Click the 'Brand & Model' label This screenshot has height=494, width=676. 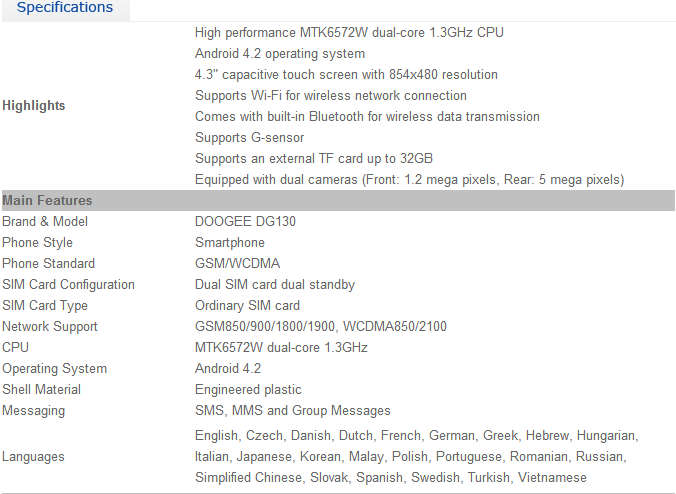[x=45, y=222]
